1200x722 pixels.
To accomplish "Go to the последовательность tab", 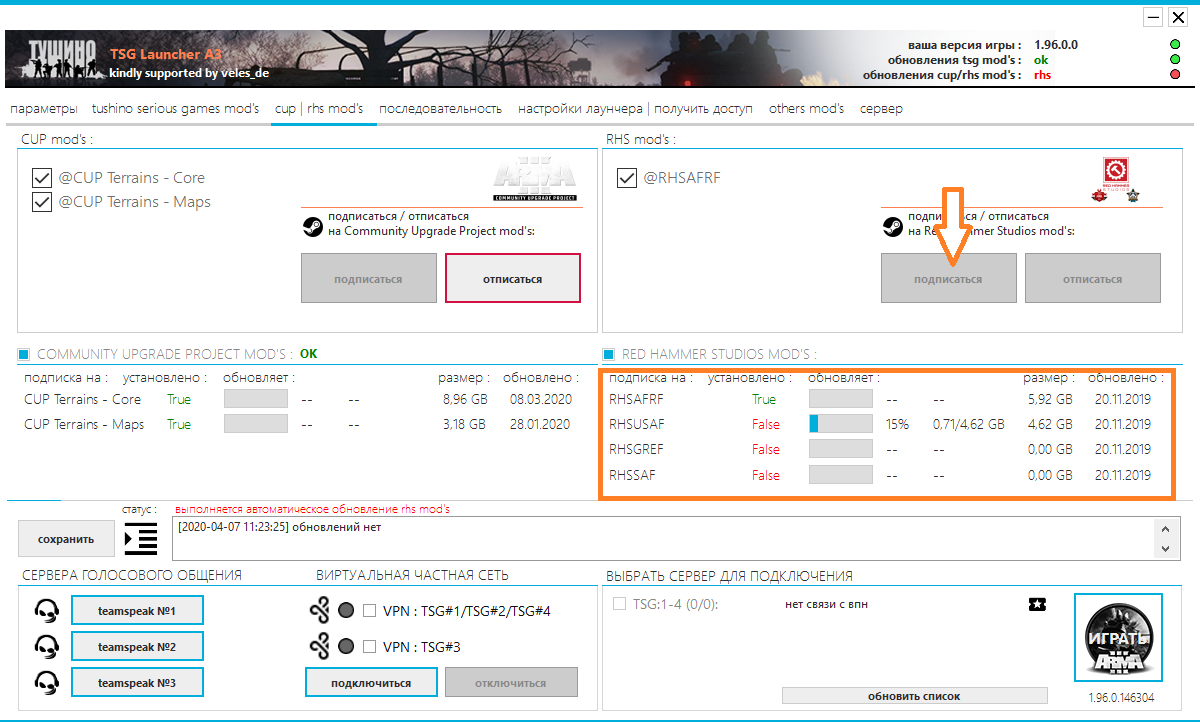I will click(440, 109).
